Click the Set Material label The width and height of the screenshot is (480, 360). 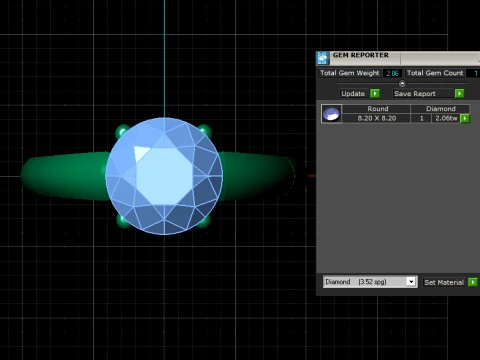(444, 282)
